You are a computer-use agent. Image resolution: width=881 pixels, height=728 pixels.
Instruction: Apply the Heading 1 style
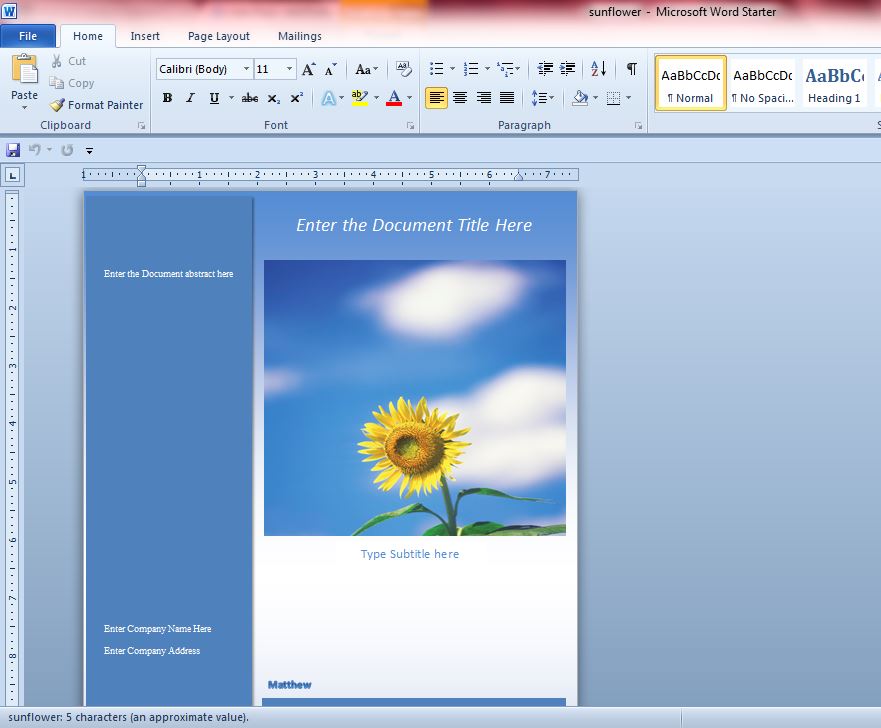tap(836, 85)
